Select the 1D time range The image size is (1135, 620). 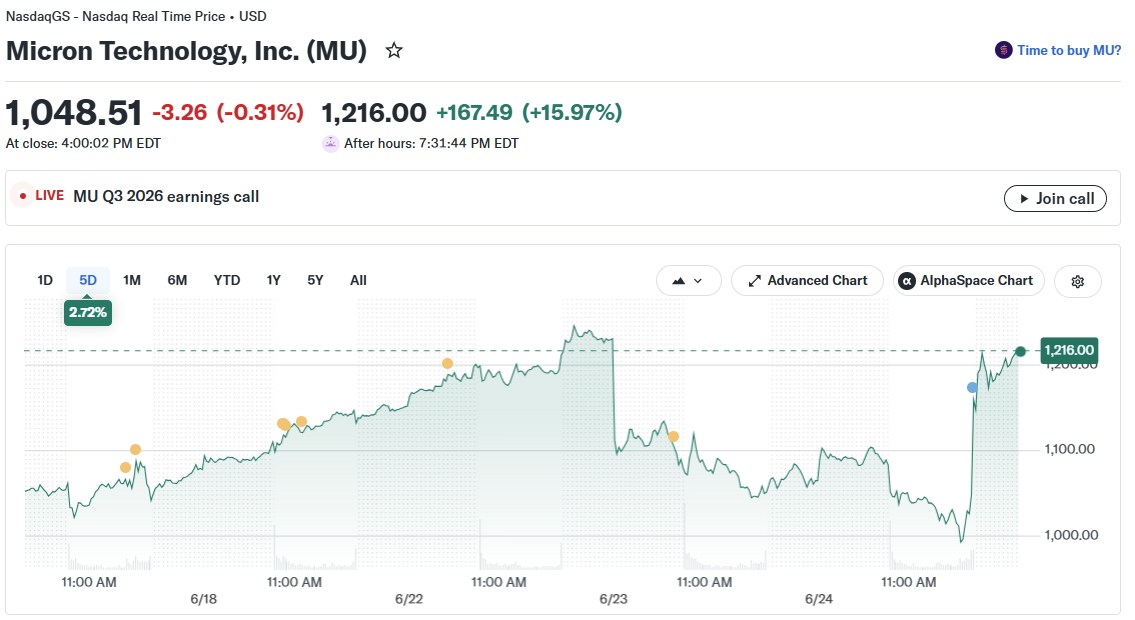pyautogui.click(x=45, y=281)
